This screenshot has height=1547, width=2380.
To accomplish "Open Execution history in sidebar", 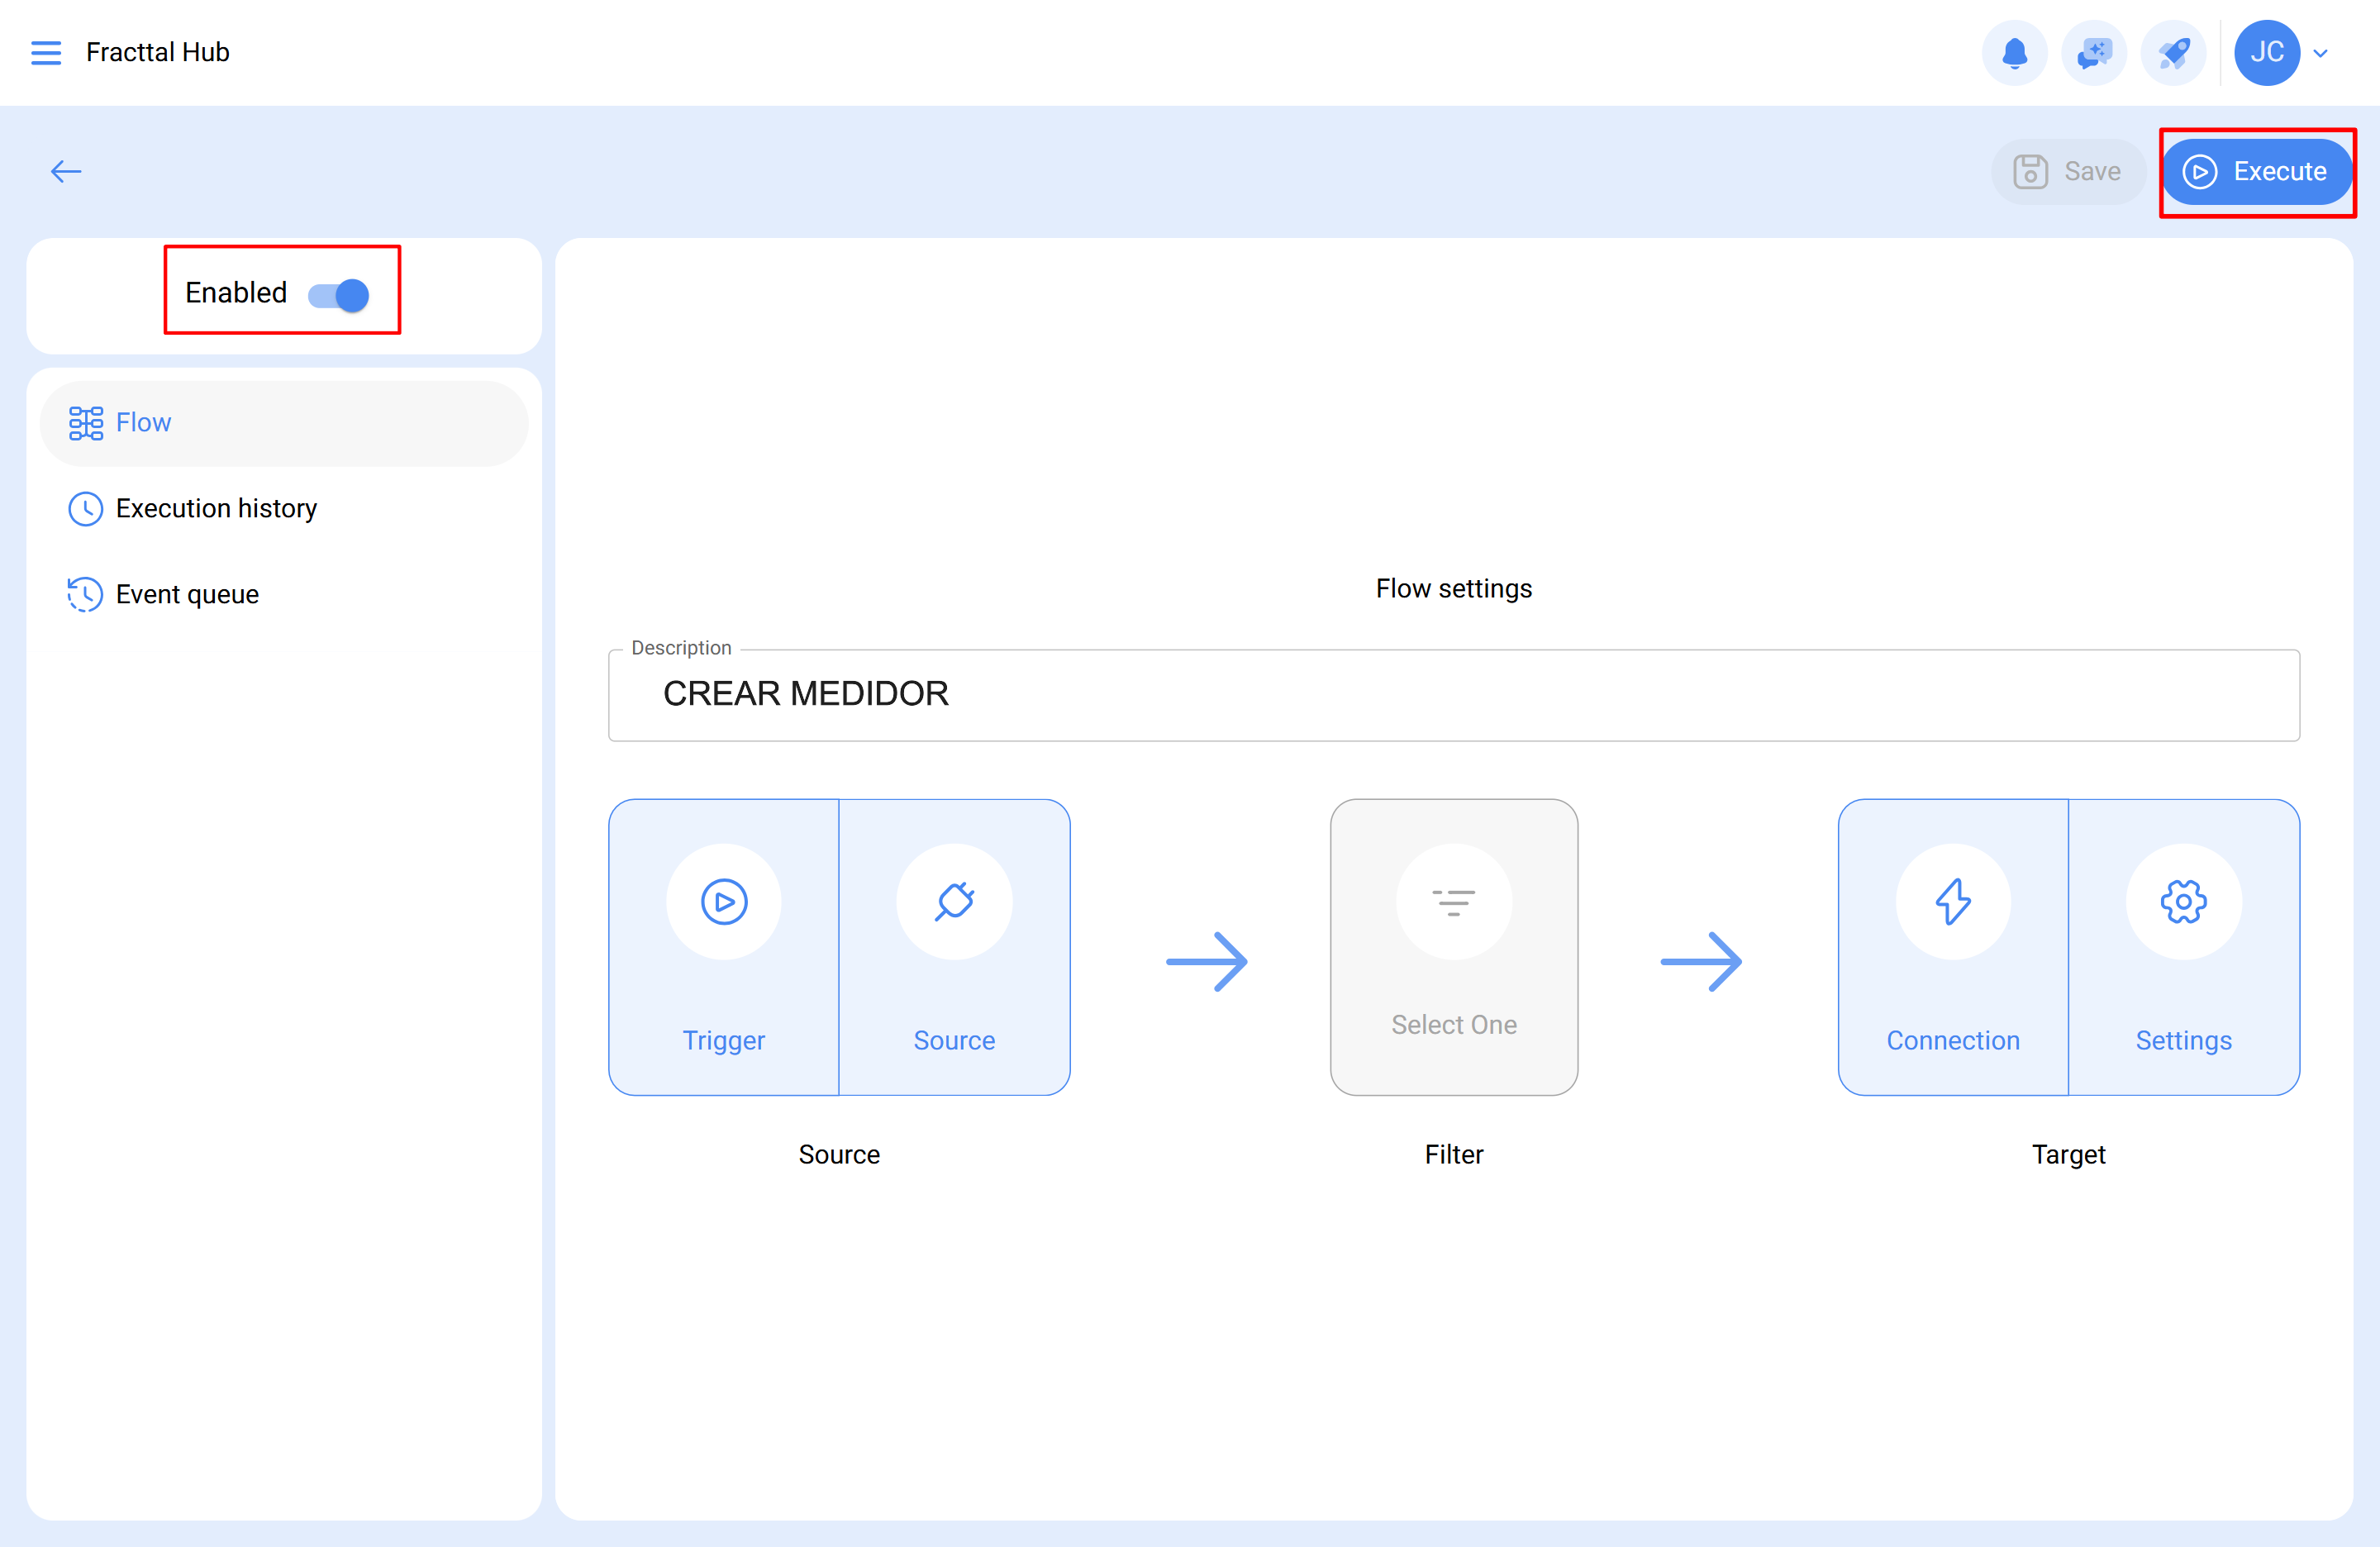I will pos(216,508).
